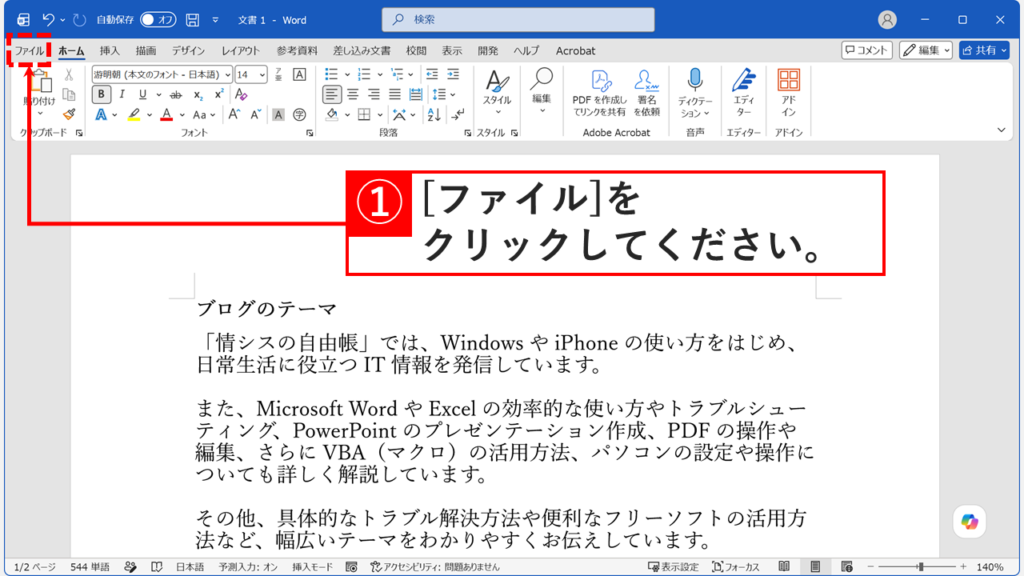Viewport: 1024px width, 576px height.
Task: Click the Cut scissors icon
Action: click(x=69, y=75)
